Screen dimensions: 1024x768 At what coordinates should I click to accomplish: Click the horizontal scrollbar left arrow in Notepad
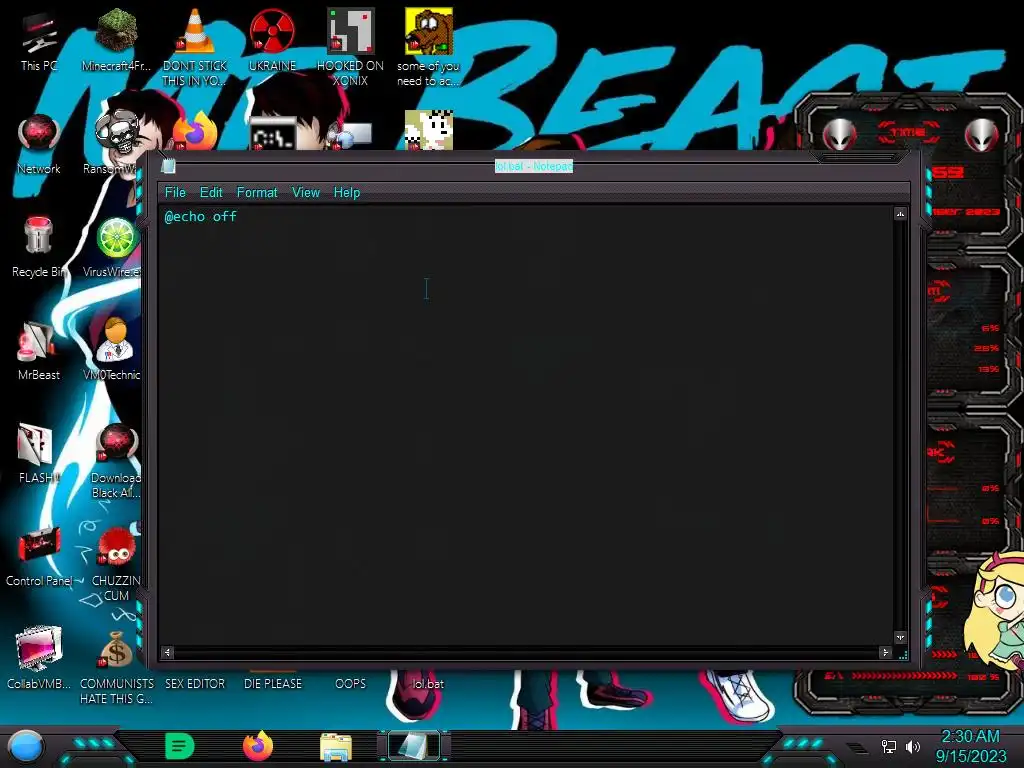(x=168, y=652)
